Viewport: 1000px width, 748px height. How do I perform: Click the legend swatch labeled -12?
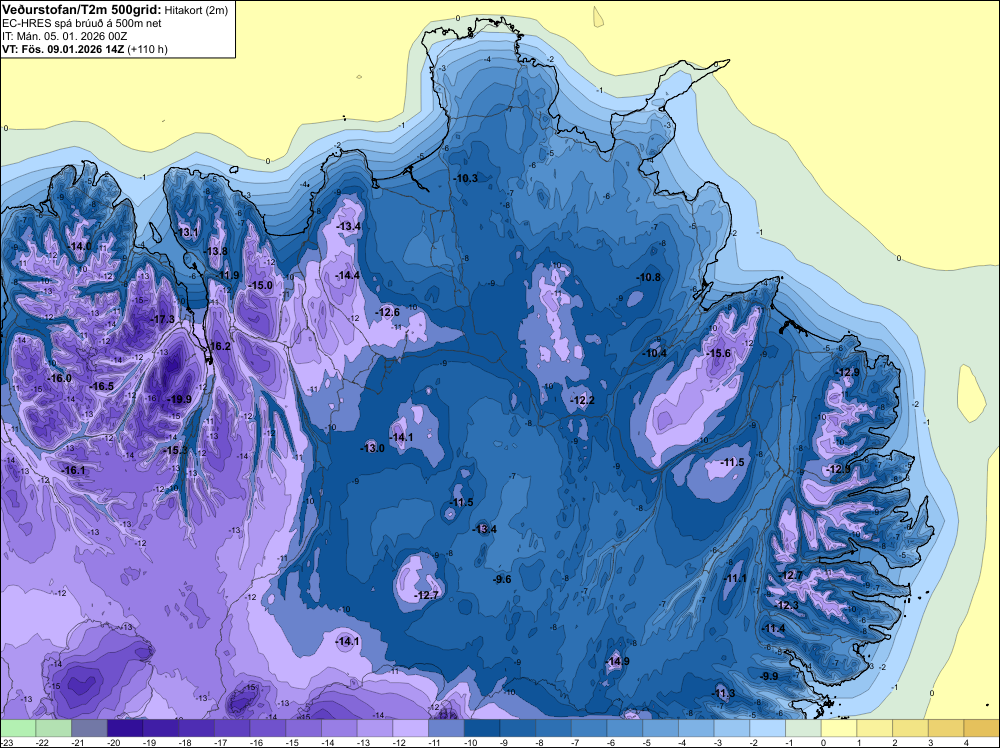tap(411, 728)
